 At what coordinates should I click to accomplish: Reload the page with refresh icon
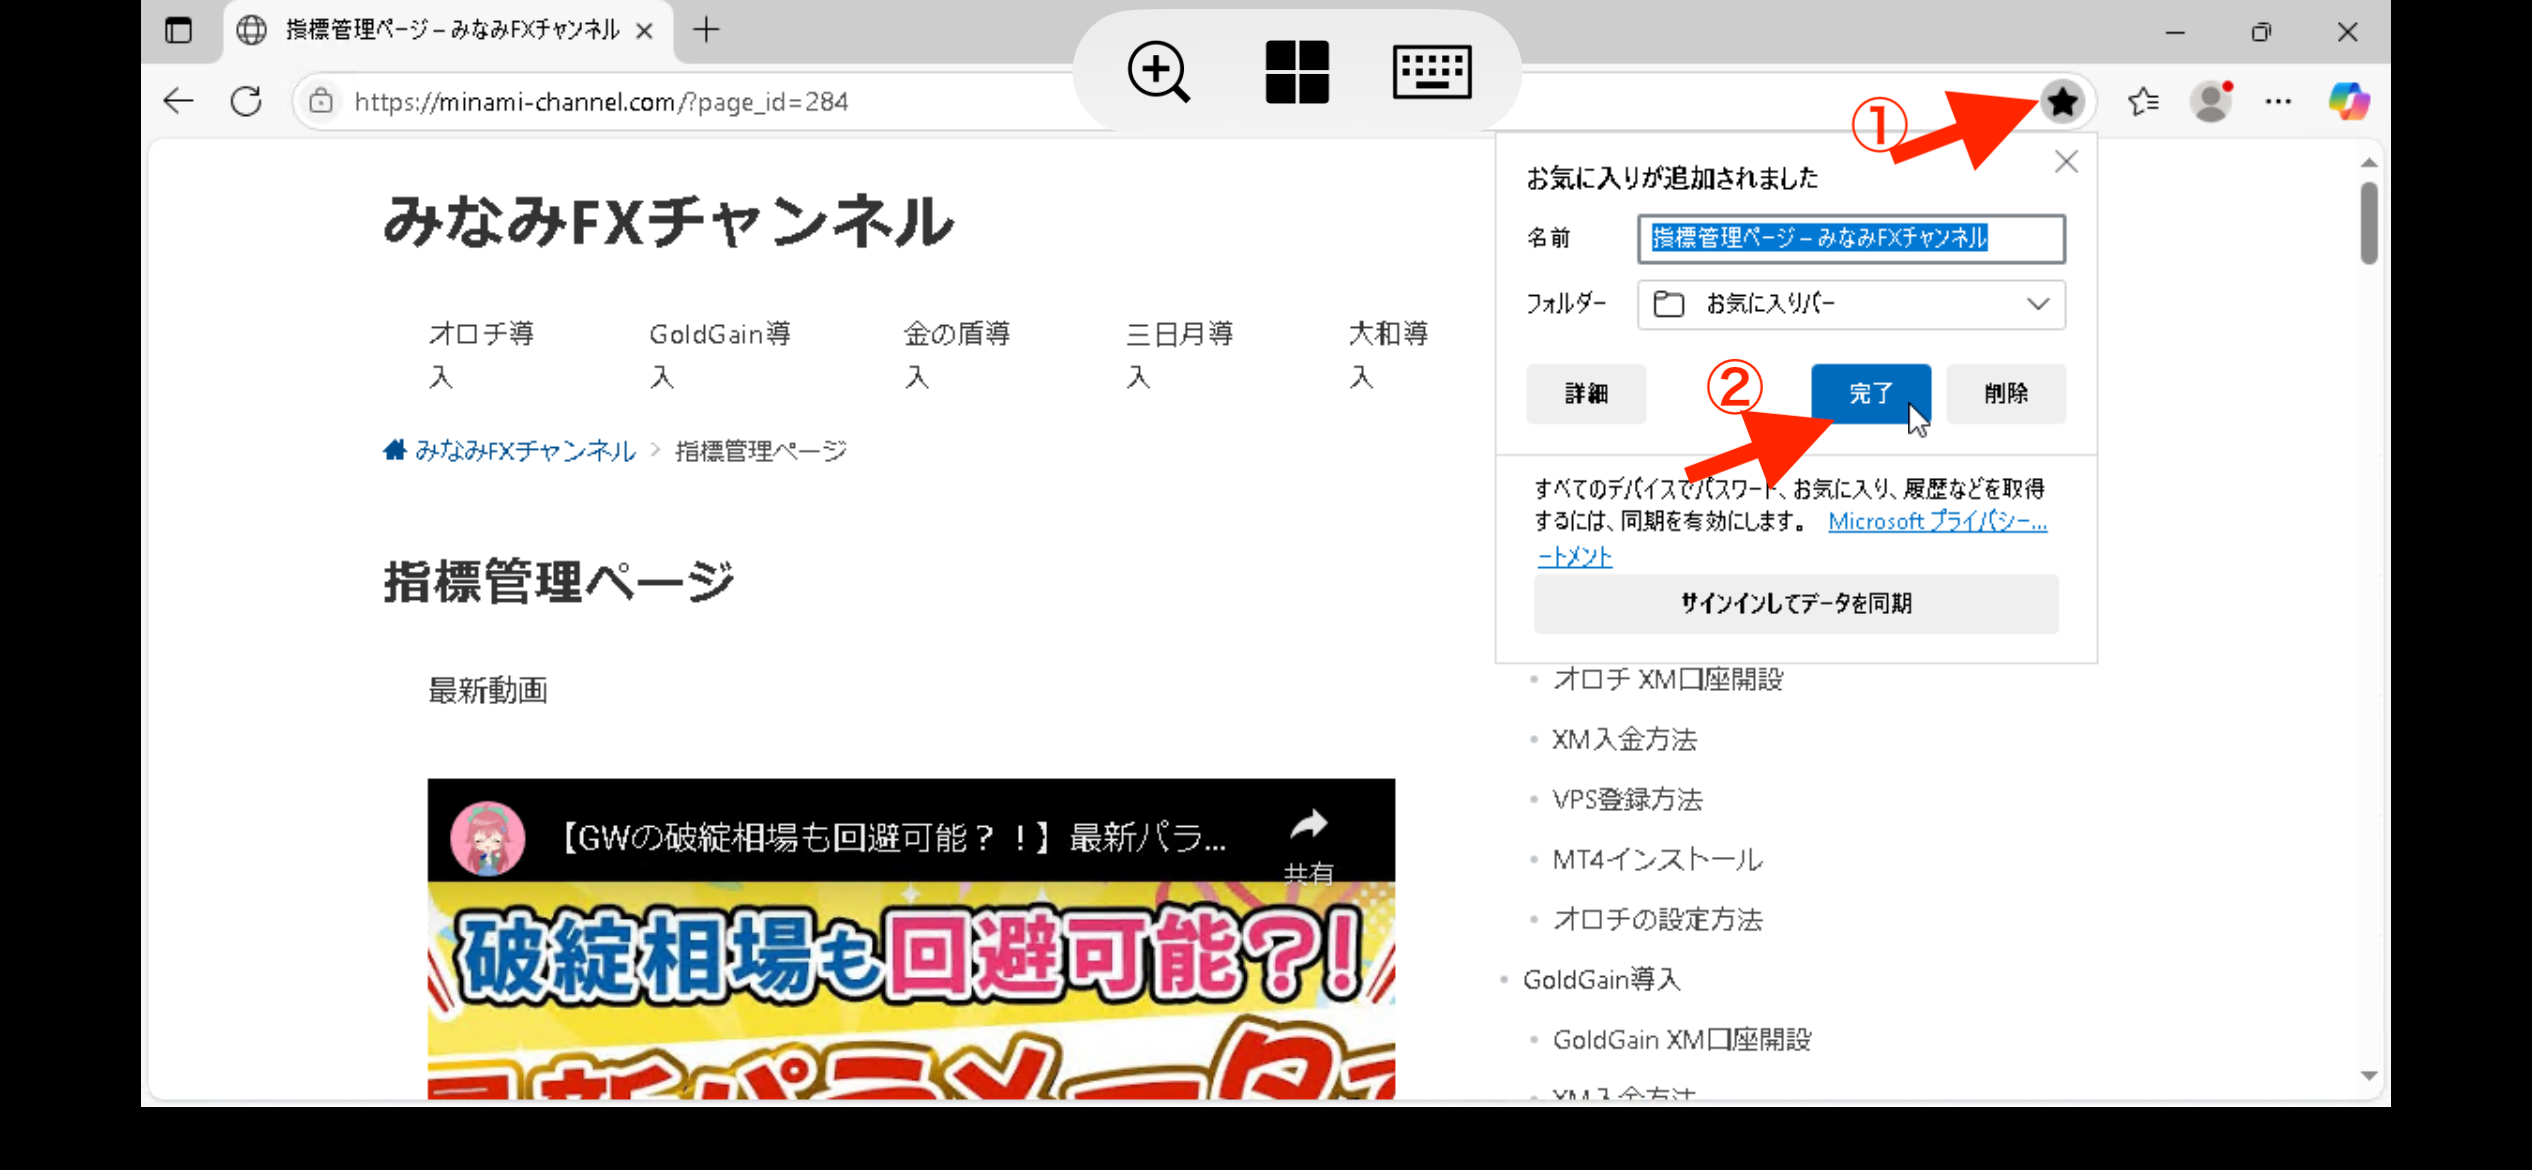click(x=246, y=101)
